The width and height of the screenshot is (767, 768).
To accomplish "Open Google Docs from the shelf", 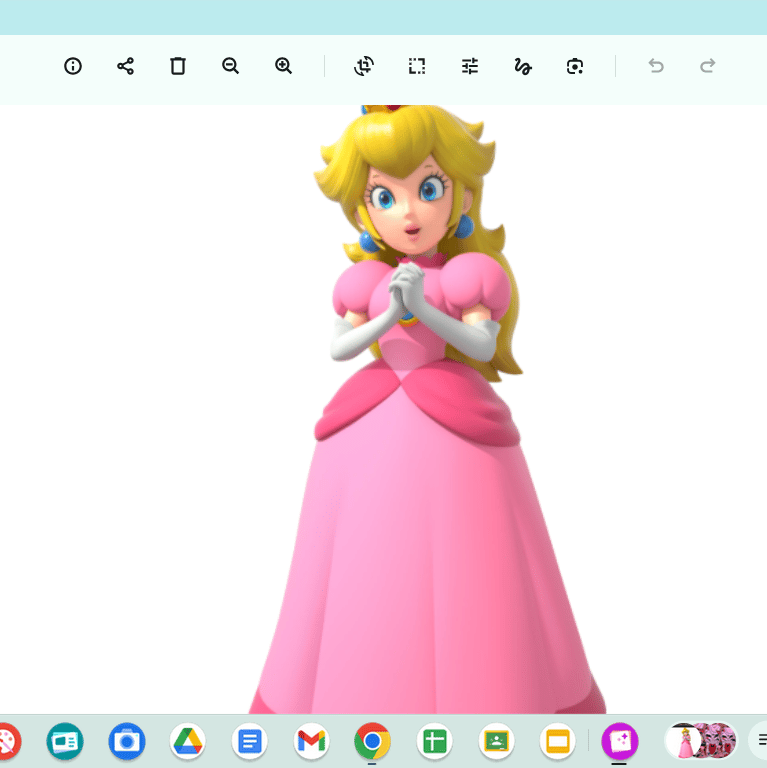I will tap(250, 742).
